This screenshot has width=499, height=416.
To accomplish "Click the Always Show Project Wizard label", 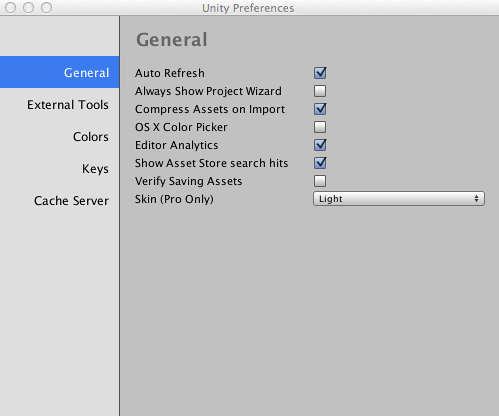I will pos(208,91).
